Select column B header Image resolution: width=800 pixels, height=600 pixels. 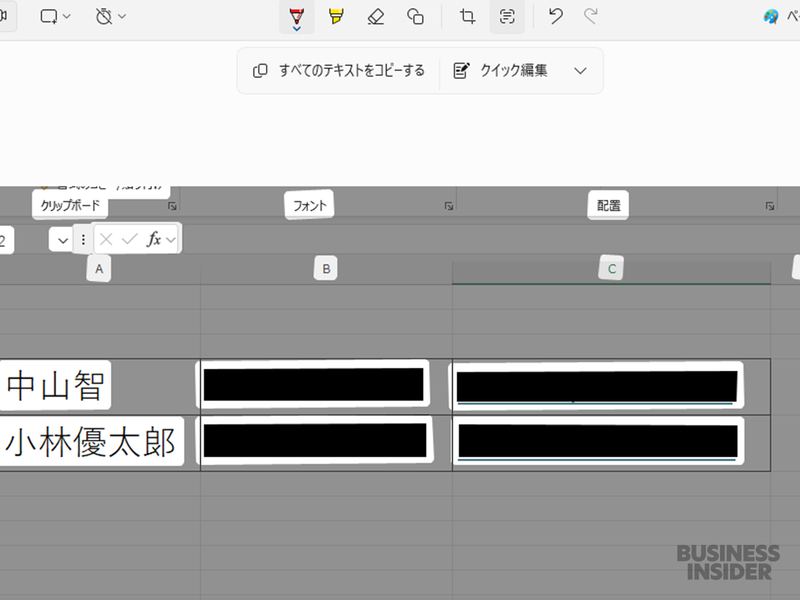click(326, 269)
